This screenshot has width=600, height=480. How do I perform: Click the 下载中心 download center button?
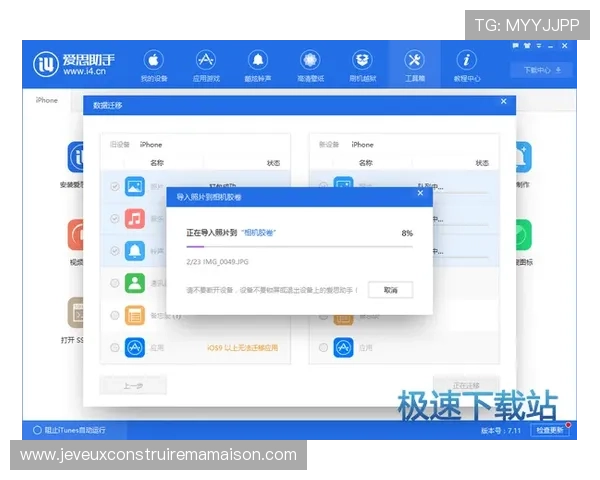[542, 70]
